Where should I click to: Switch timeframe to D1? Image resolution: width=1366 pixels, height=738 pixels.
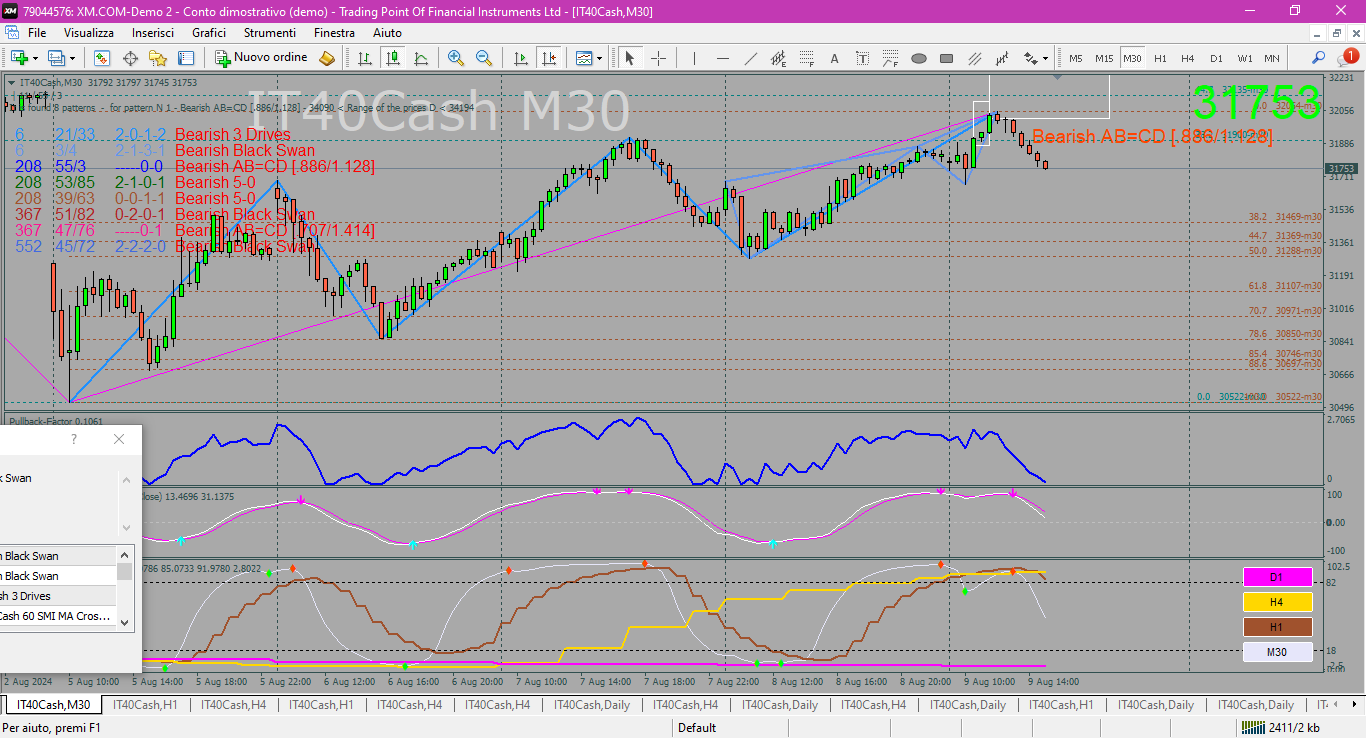[1216, 58]
